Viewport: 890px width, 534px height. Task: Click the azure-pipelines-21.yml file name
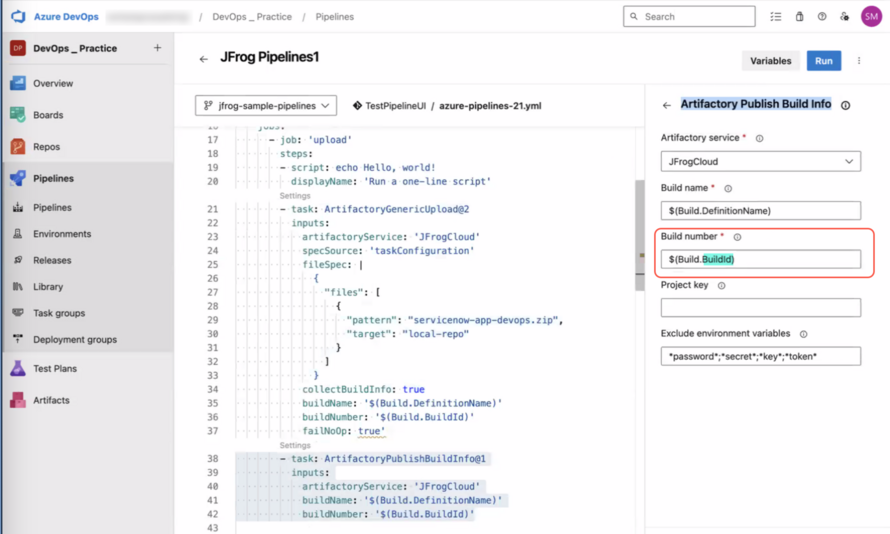(490, 106)
